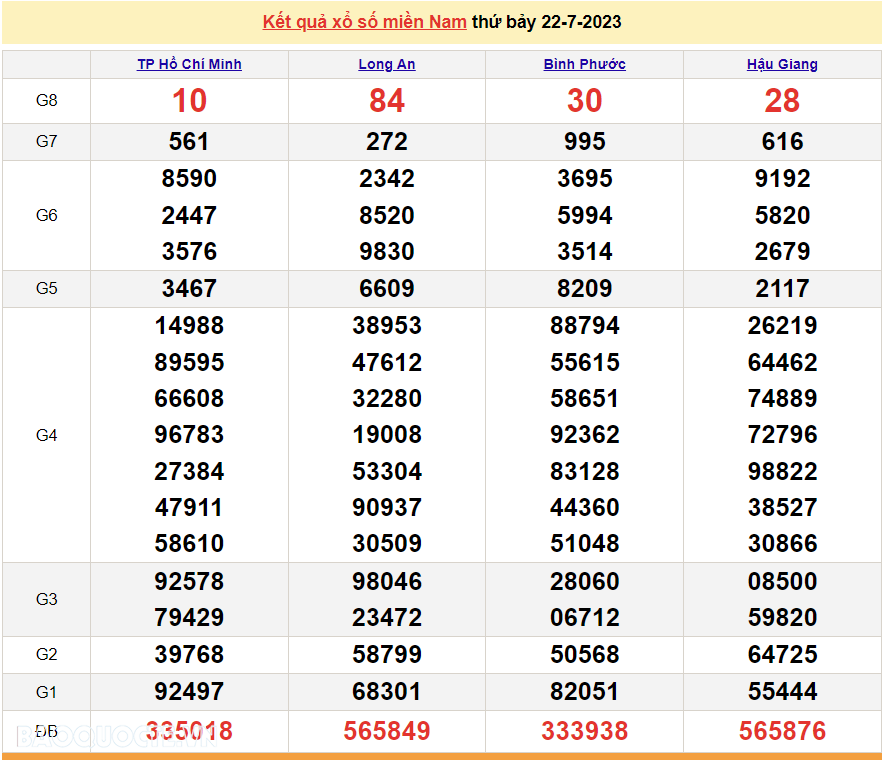Image resolution: width=883 pixels, height=760 pixels.
Task: Click the red G8 number 28
Action: point(782,101)
